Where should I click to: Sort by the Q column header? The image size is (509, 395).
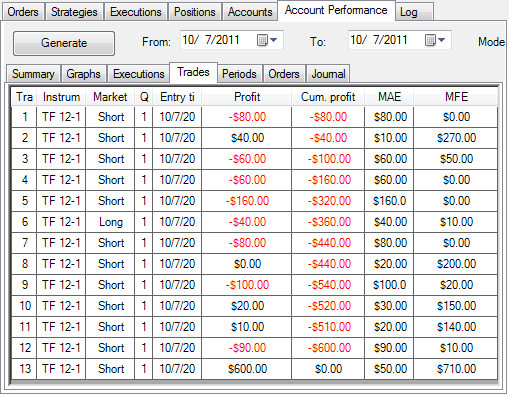tap(144, 97)
